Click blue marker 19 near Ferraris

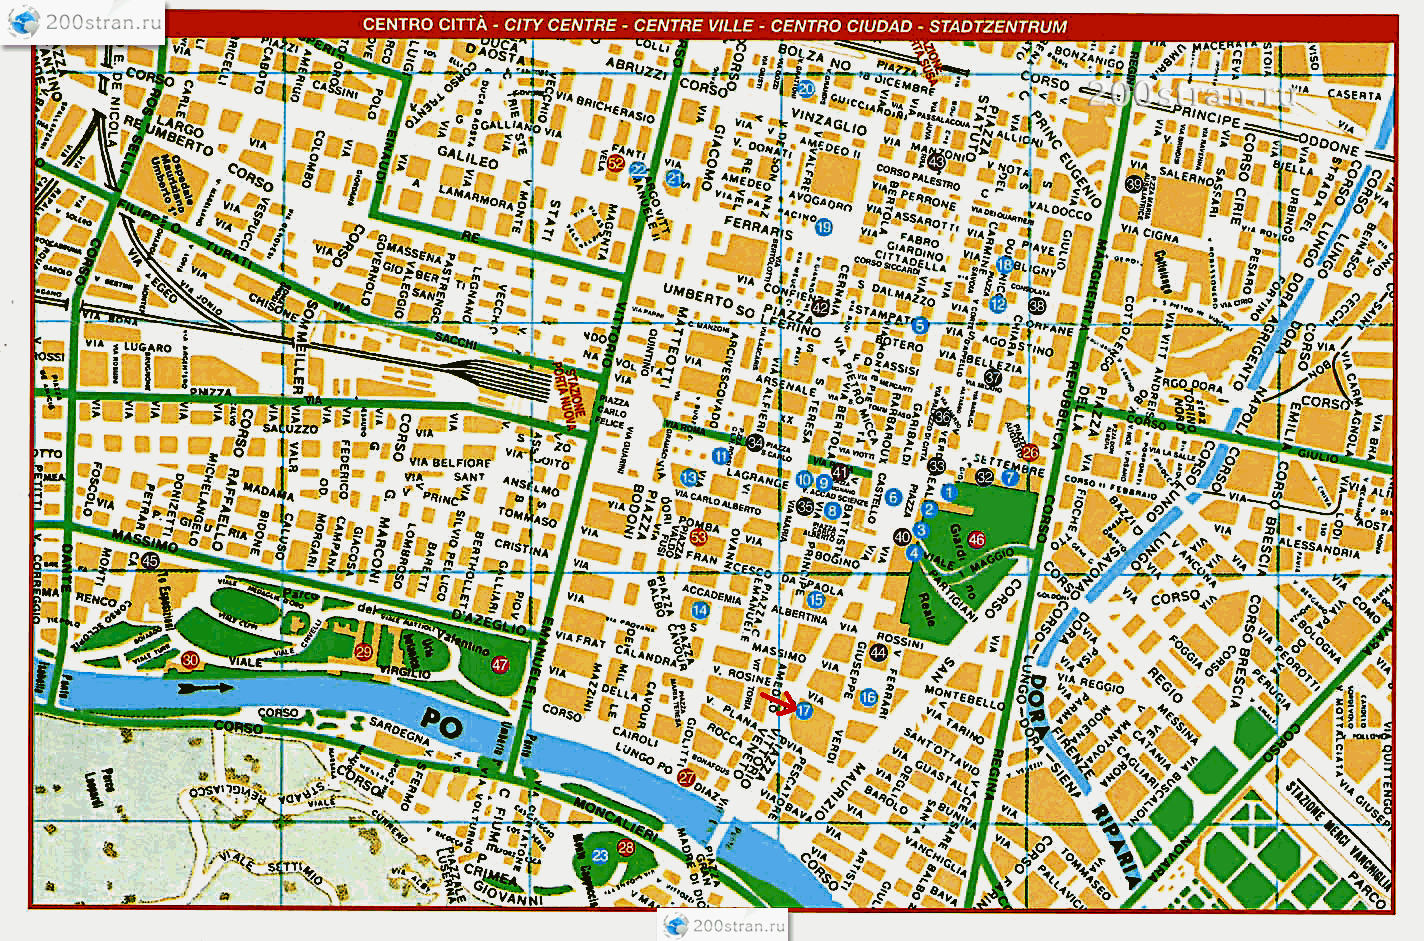coord(823,228)
